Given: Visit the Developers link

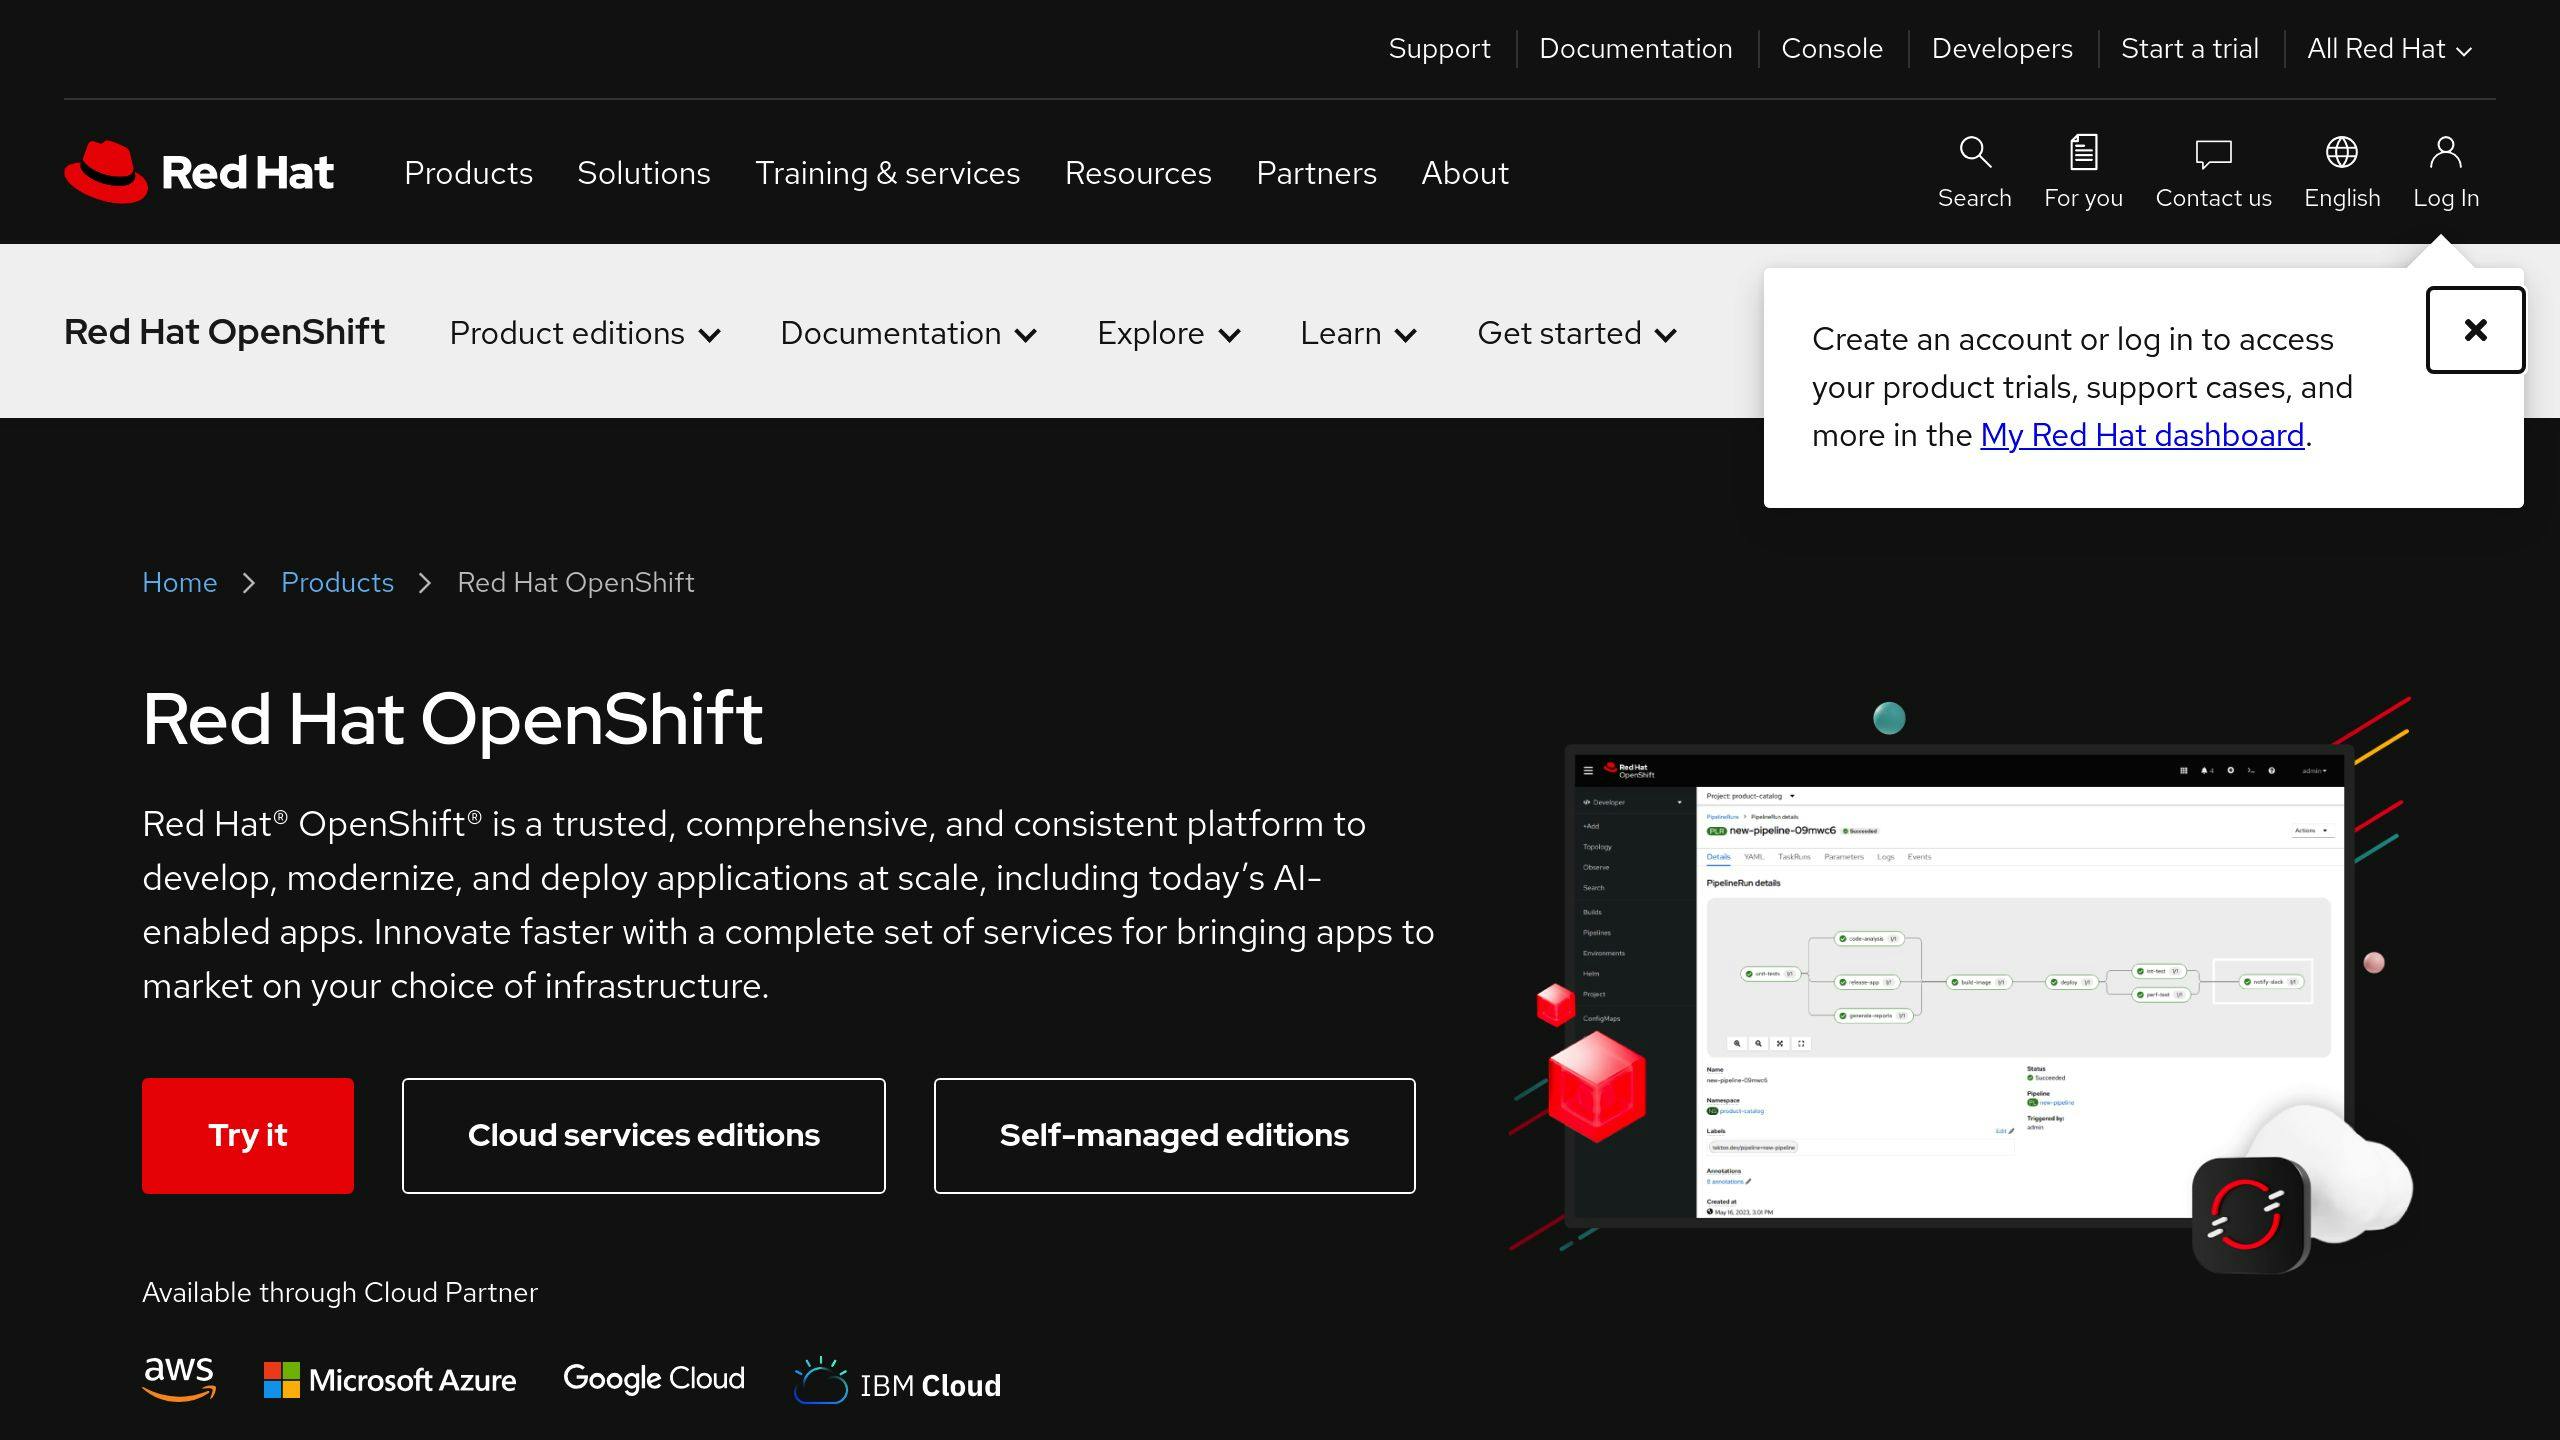Looking at the screenshot, I should 2002,49.
